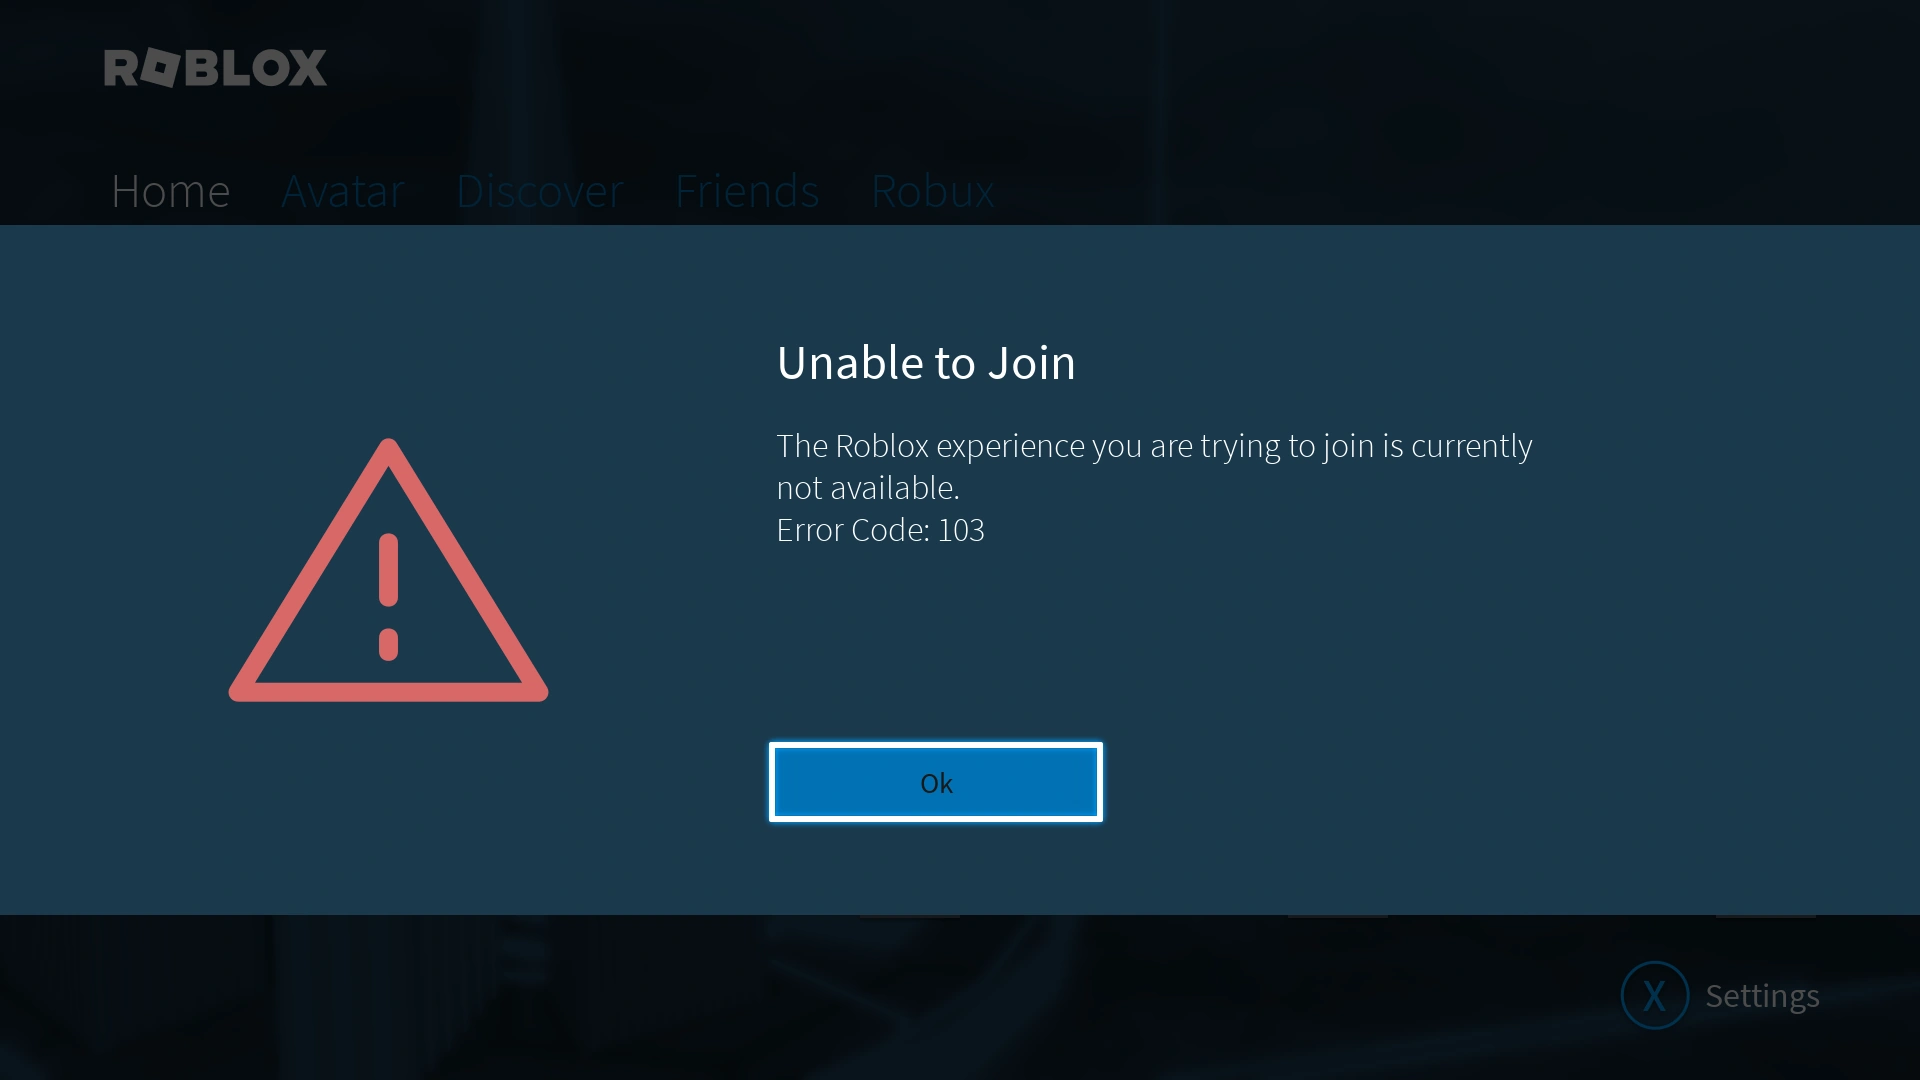1920x1080 pixels.
Task: Click the exclamation mark inside the warning triangle
Action: coord(388,597)
